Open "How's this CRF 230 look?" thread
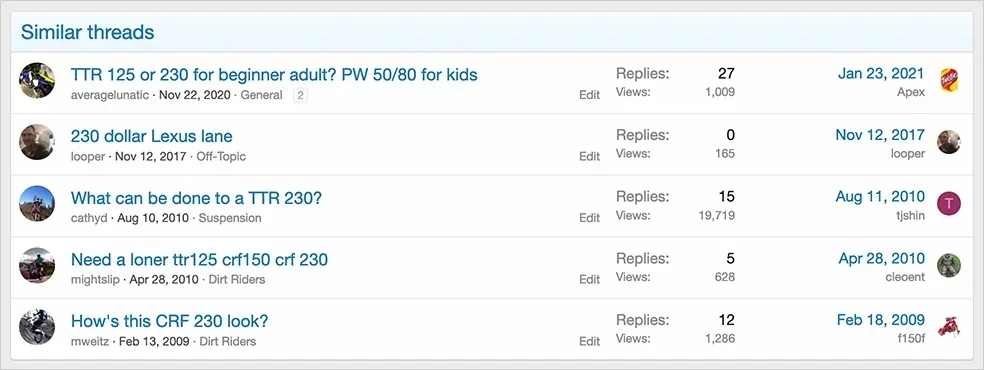The width and height of the screenshot is (984, 370). pos(169,321)
